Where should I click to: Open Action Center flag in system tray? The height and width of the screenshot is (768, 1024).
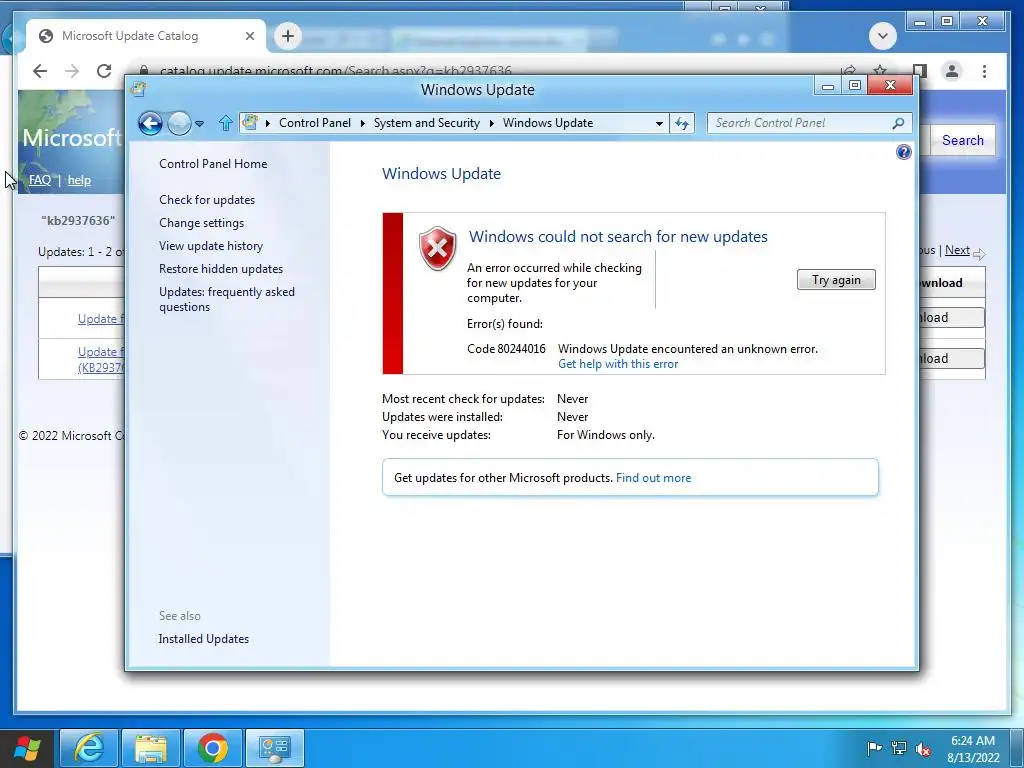coord(874,748)
